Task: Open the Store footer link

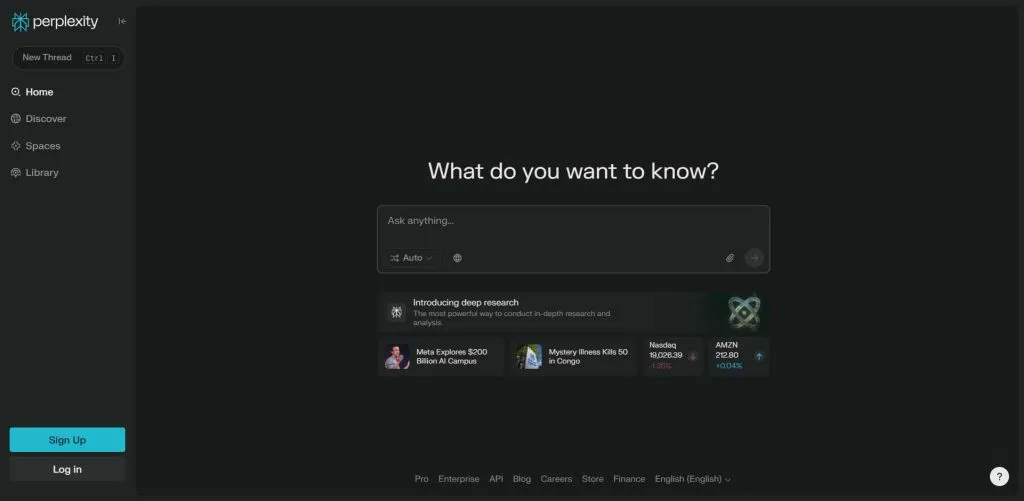Action: point(592,479)
